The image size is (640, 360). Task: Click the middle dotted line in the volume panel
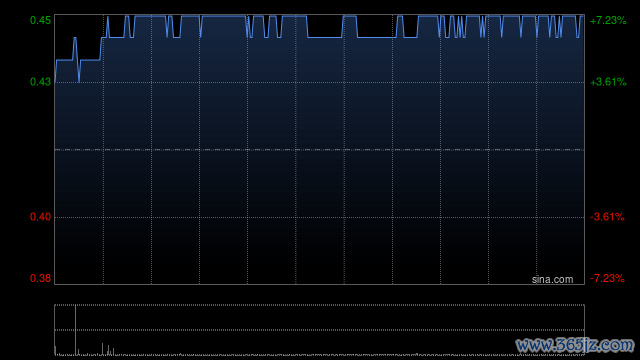(x=320, y=330)
